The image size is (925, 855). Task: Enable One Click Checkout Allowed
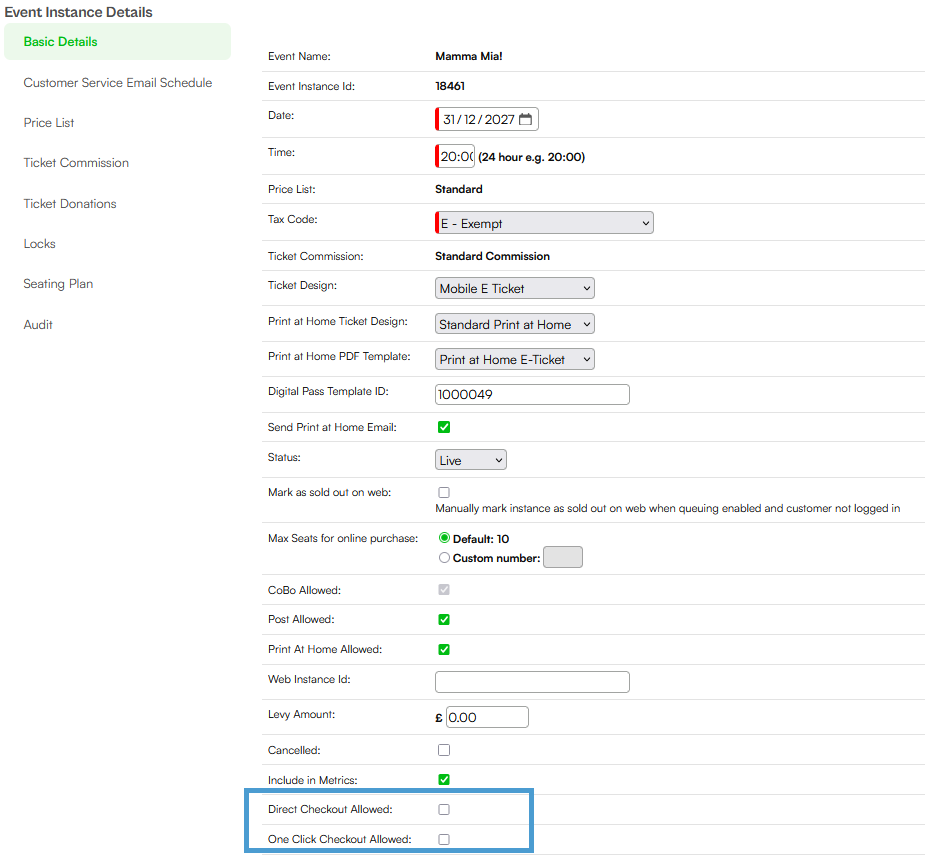[444, 839]
